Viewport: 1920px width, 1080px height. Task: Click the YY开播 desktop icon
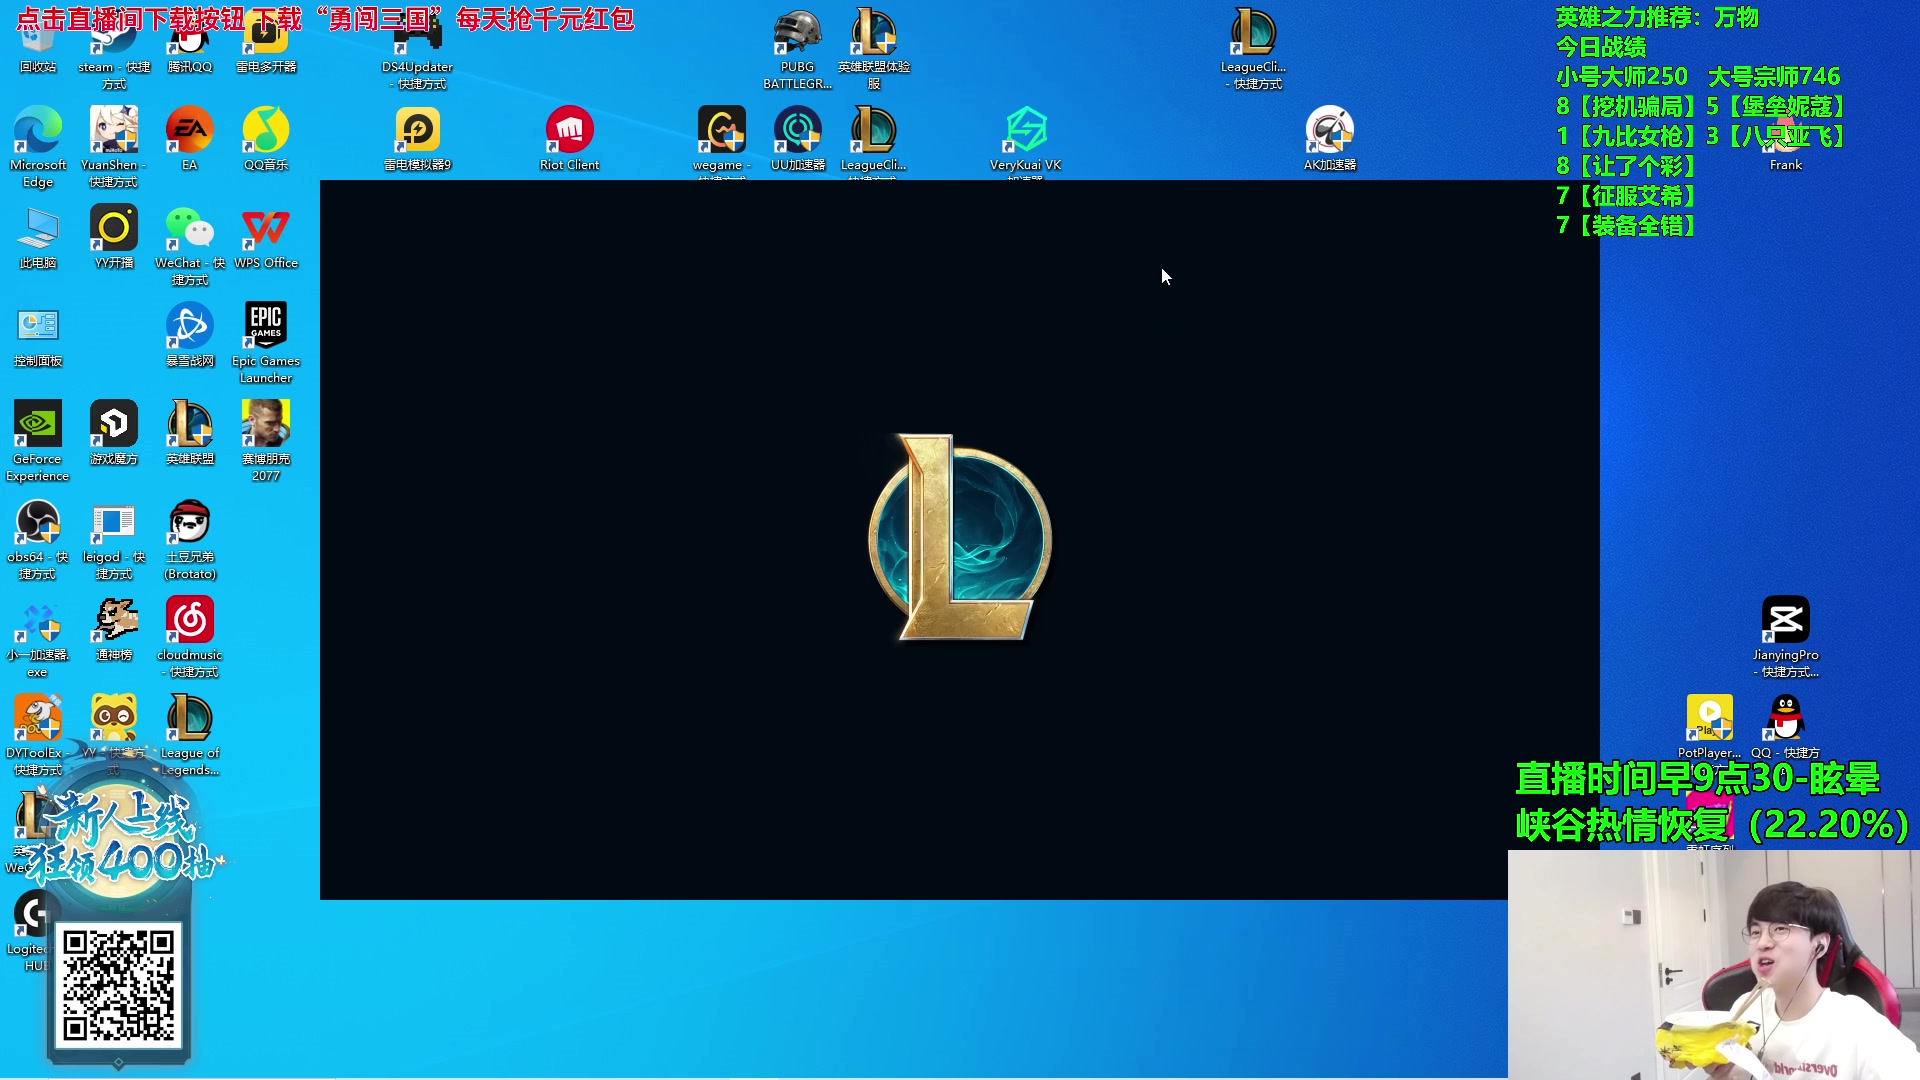pos(114,236)
